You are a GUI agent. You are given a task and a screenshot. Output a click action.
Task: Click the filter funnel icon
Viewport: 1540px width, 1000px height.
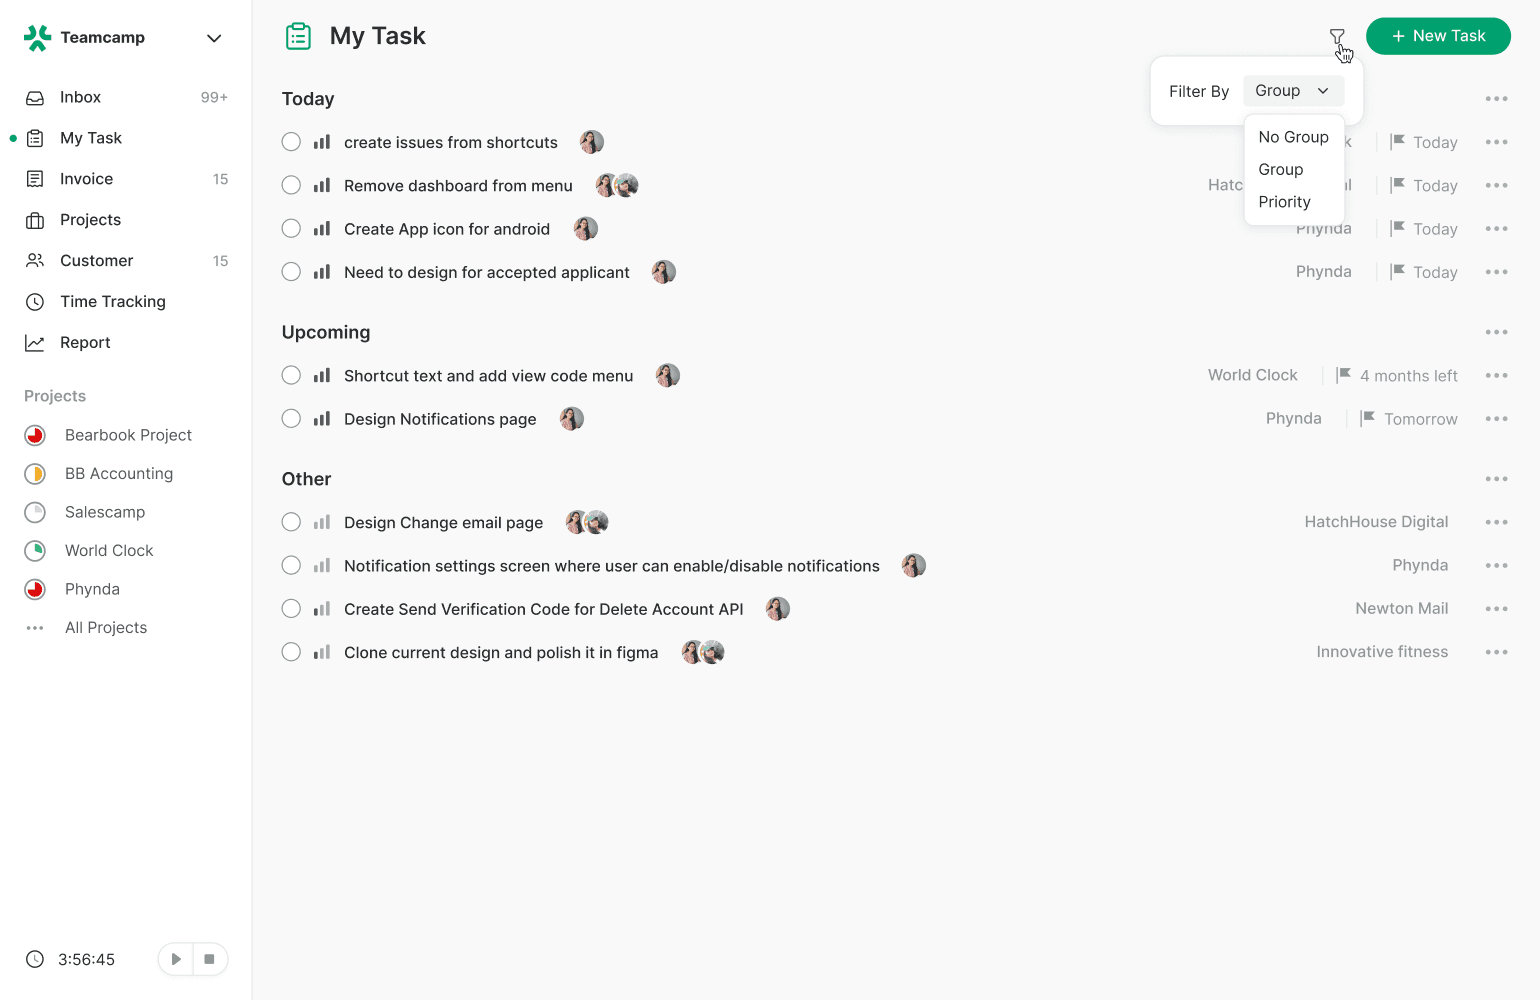(x=1337, y=37)
